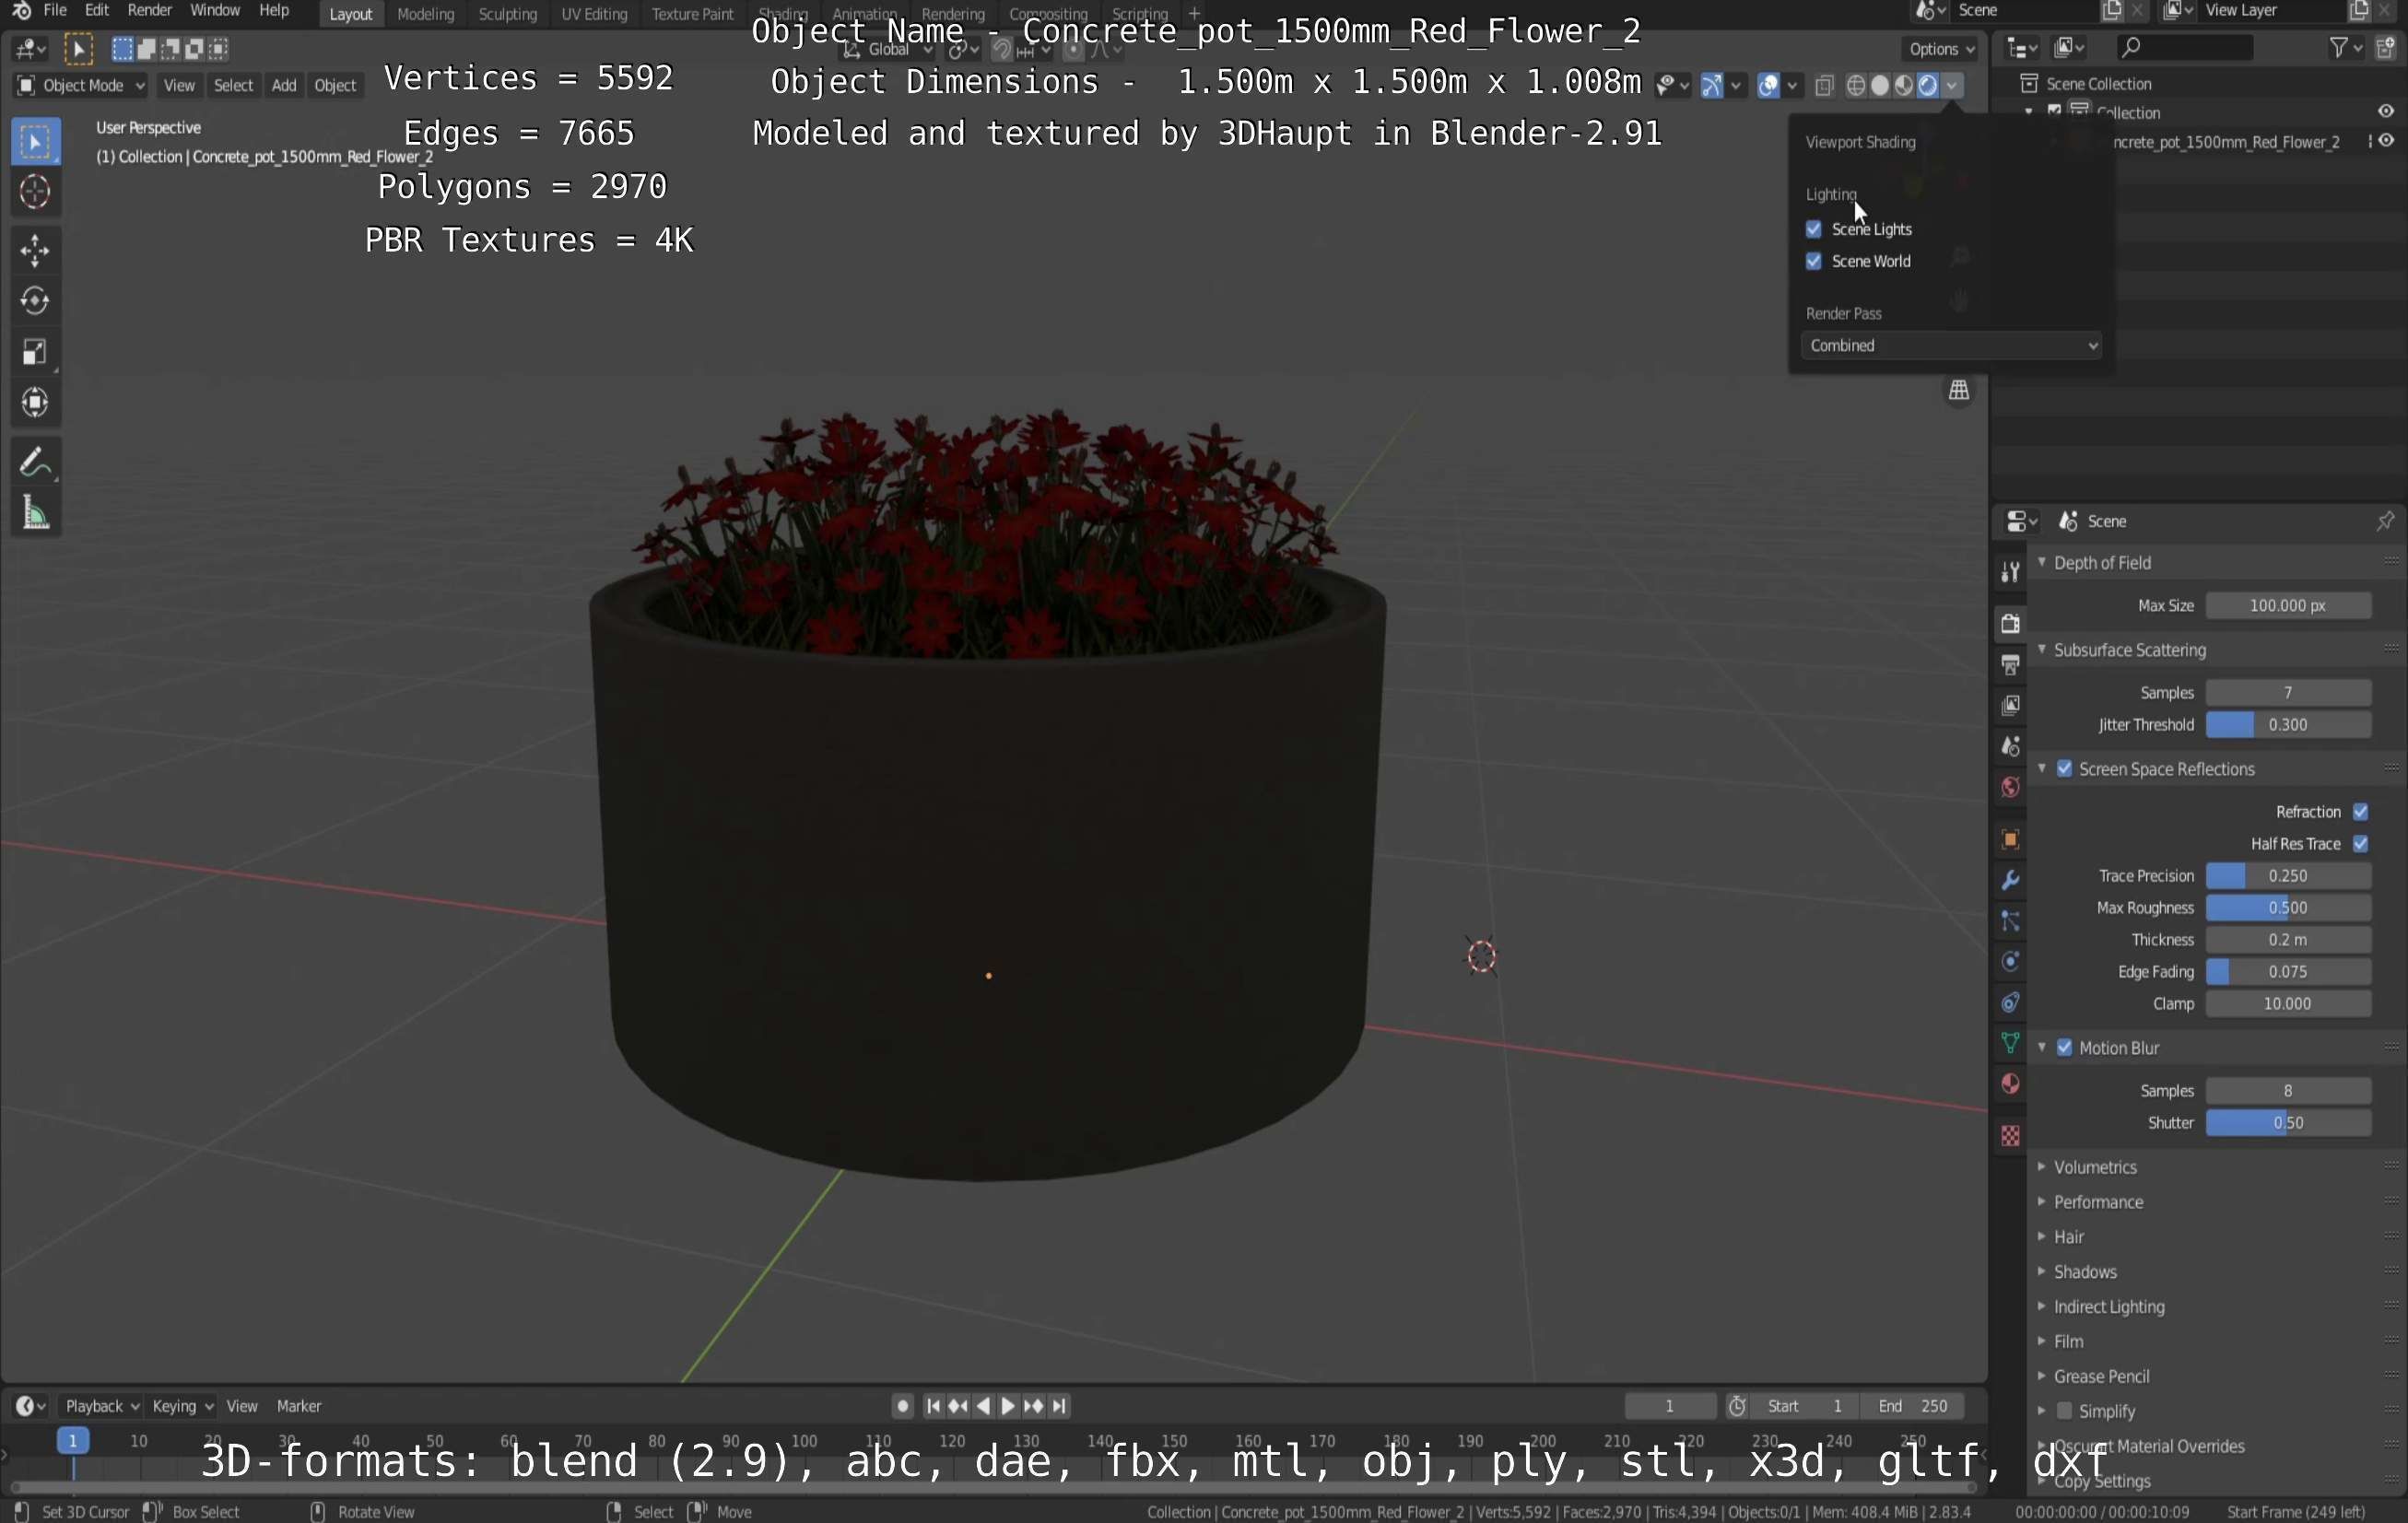The image size is (2408, 1523).
Task: Choose the Move tool
Action: (35, 251)
